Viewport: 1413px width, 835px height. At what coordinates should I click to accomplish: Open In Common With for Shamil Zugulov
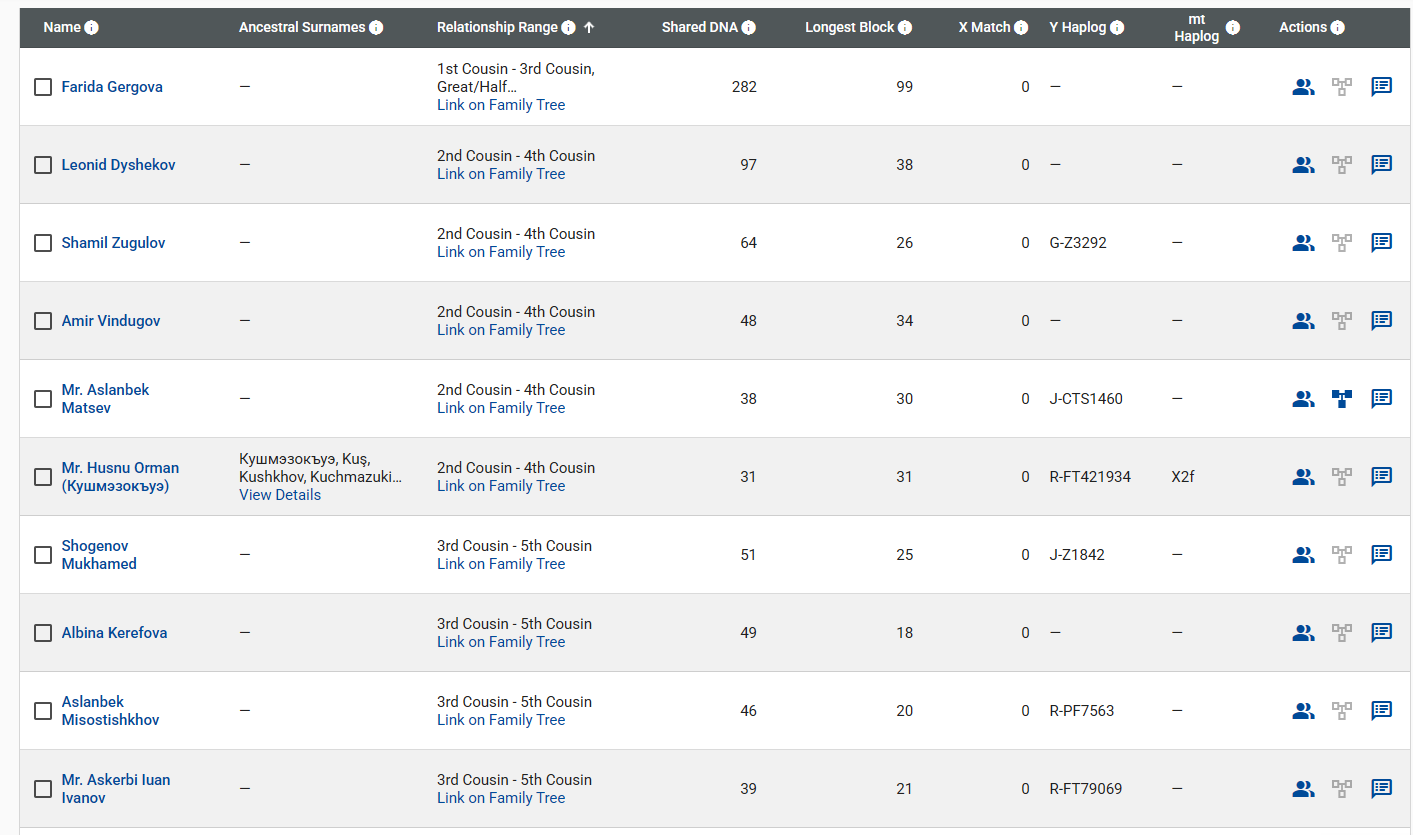(1303, 243)
